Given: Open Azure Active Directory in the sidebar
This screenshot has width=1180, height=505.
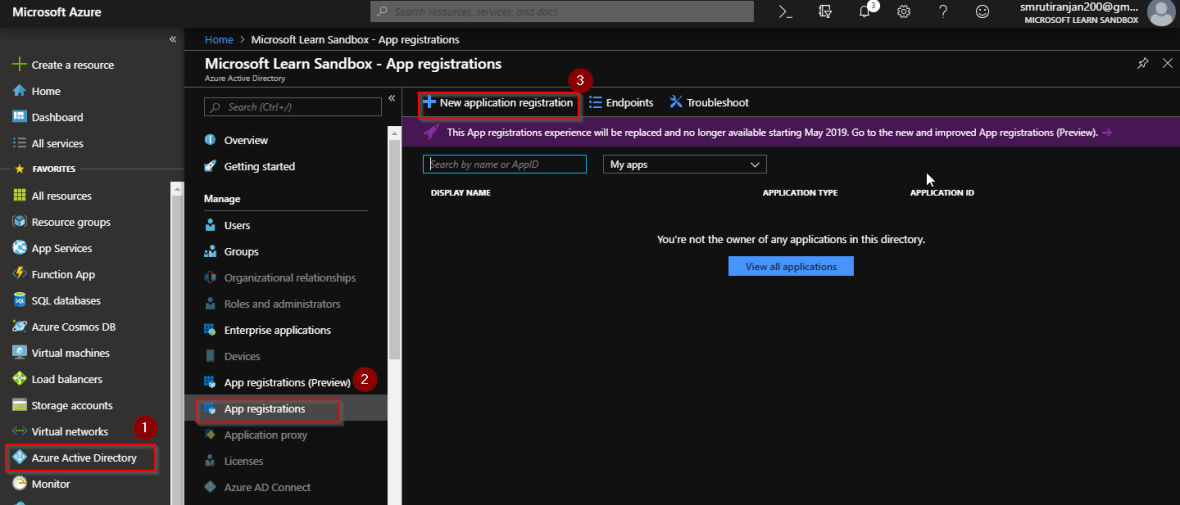Looking at the screenshot, I should (82, 458).
